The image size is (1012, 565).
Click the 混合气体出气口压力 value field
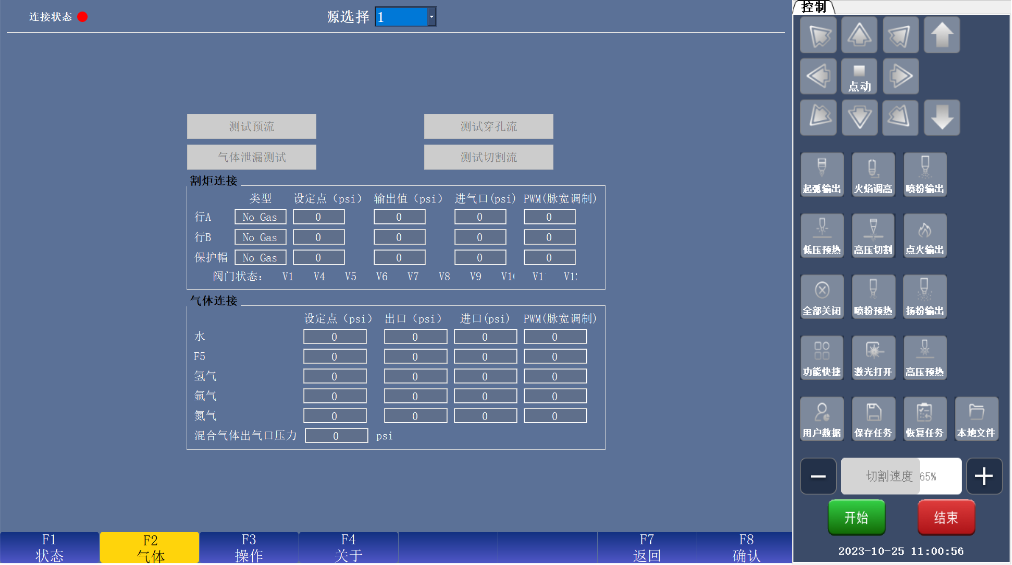[x=336, y=436]
